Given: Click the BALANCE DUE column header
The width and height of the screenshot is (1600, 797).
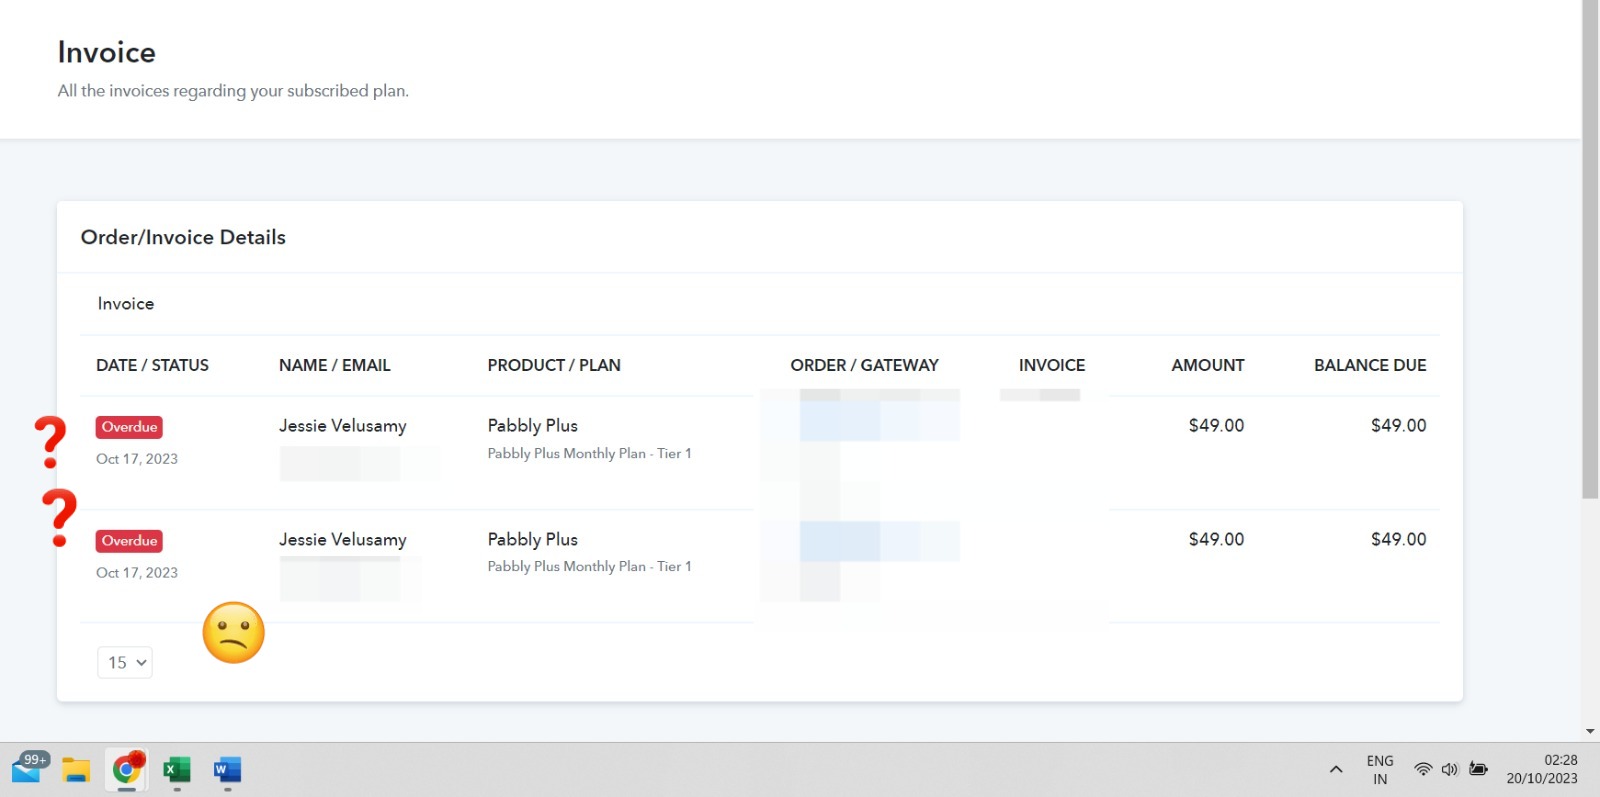Looking at the screenshot, I should pos(1370,365).
